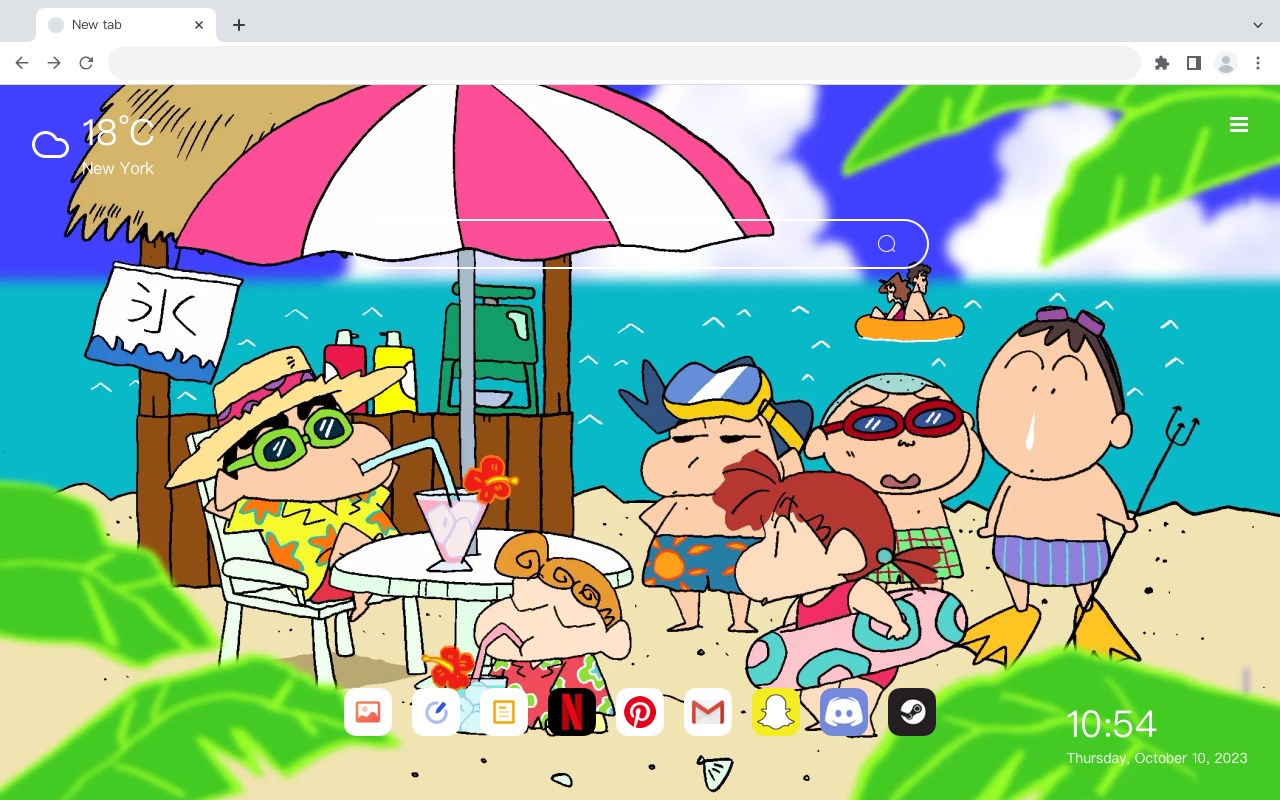The width and height of the screenshot is (1280, 800).
Task: Open the Steam shortcut
Action: [x=912, y=712]
